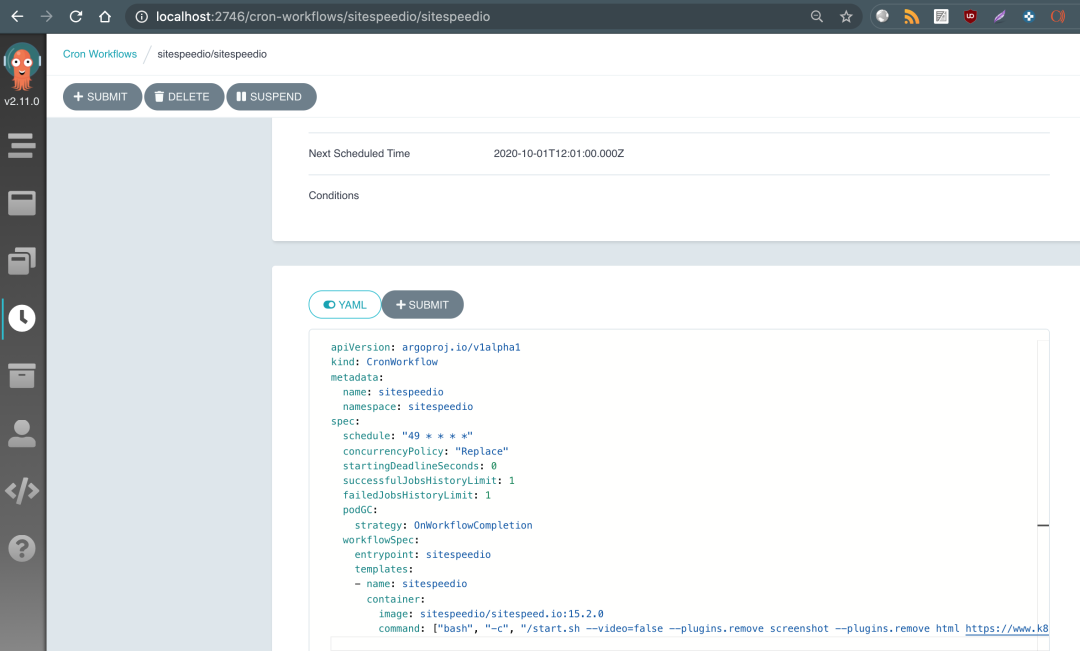The width and height of the screenshot is (1080, 651).
Task: Submit the cron workflow from top toolbar
Action: 102,96
